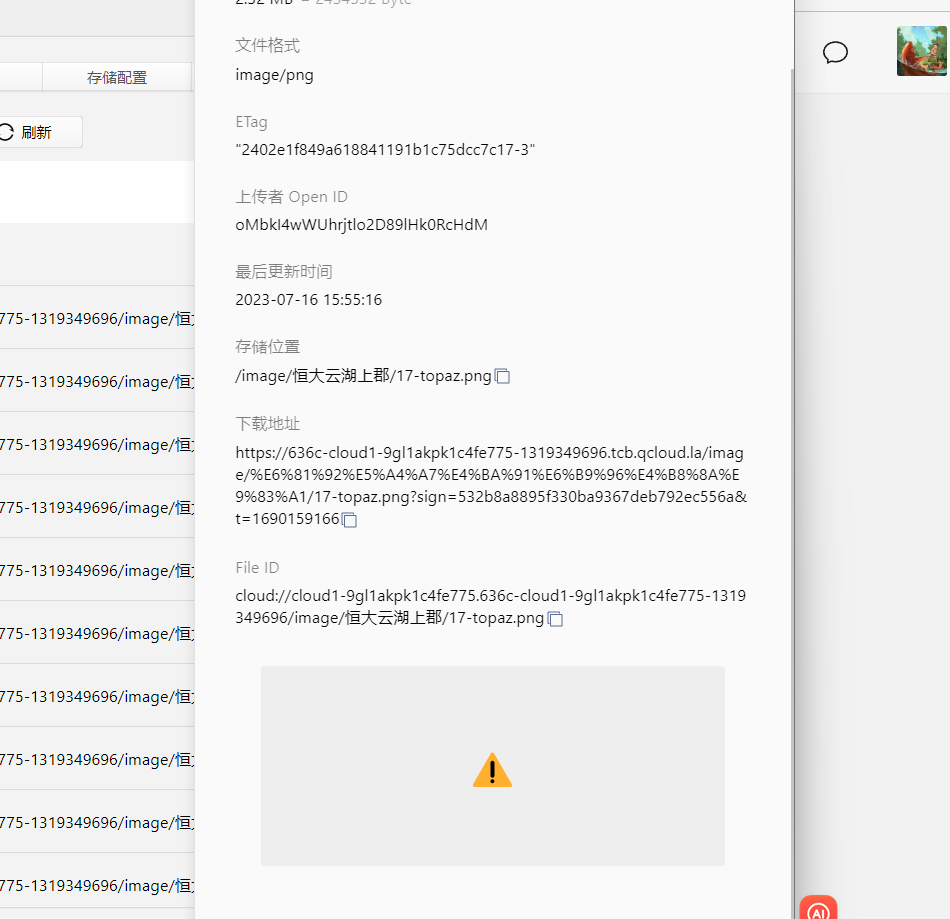The image size is (950, 919).
Task: Click the ETag value 2402e1f849a618841191b1c75dcc7c17-3
Action: (385, 150)
